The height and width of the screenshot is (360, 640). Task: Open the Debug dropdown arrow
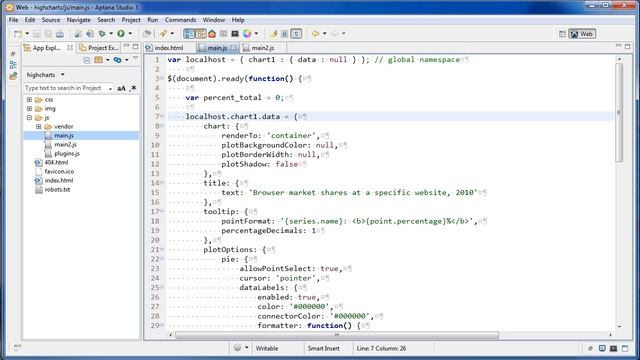pyautogui.click(x=111, y=34)
